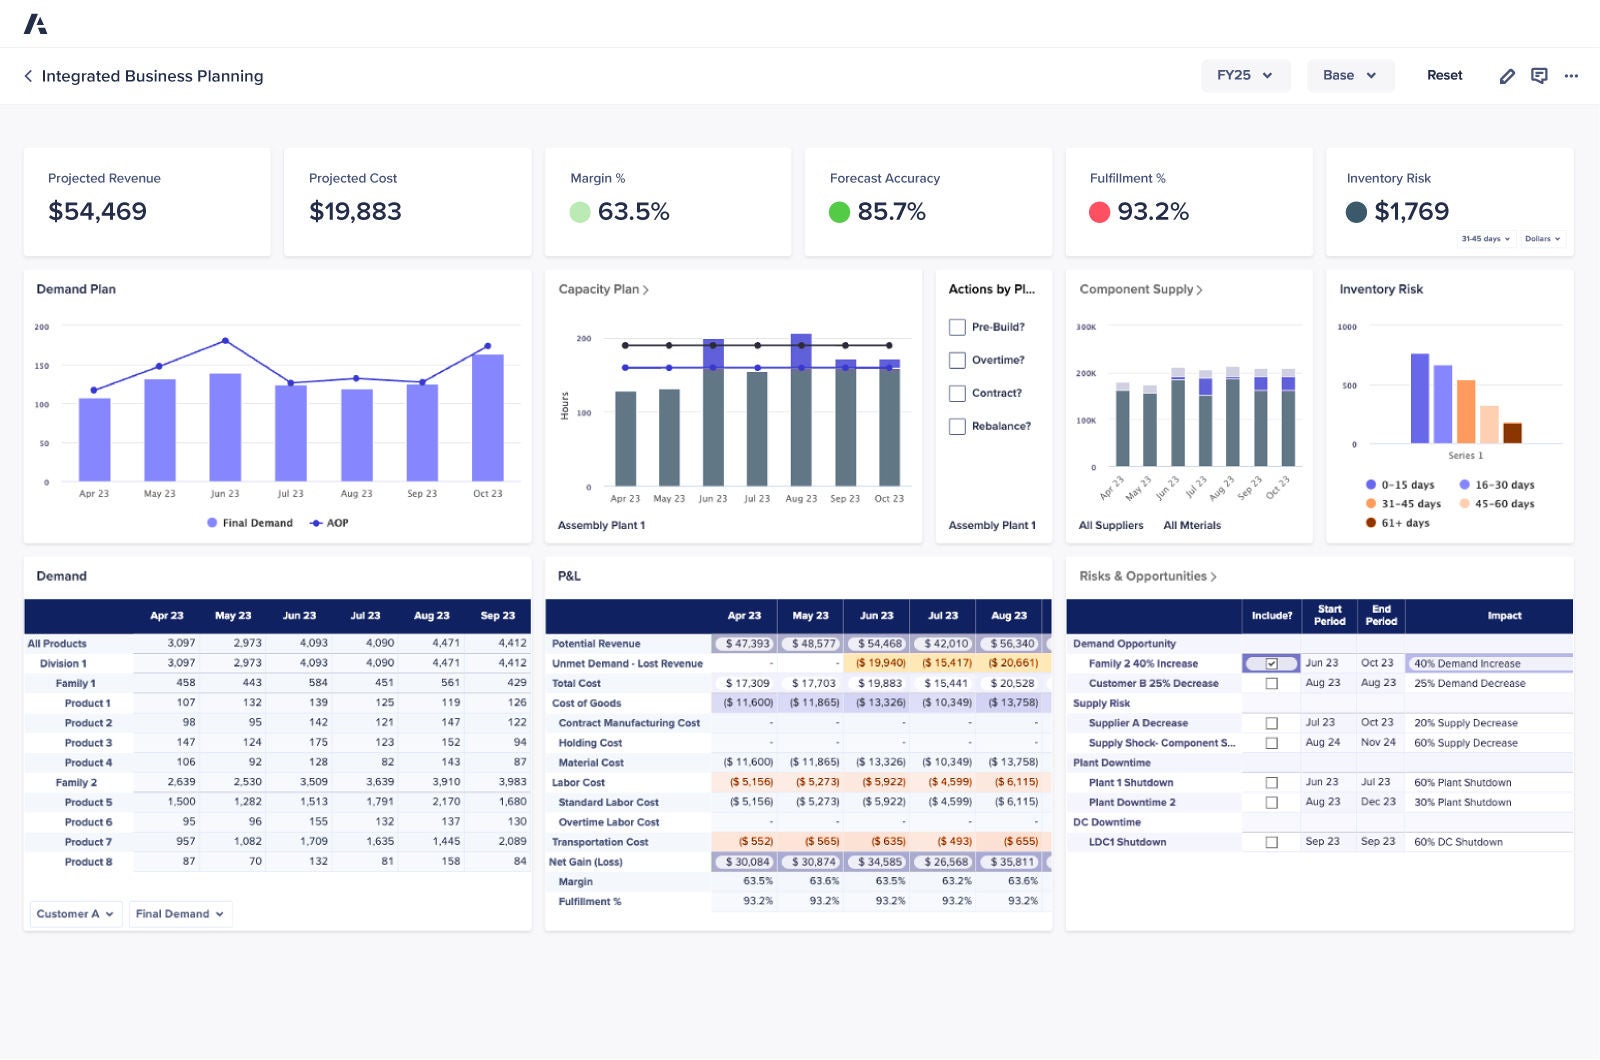Check Include? for Supplier A Decrease row
This screenshot has height=1060, width=1600.
point(1272,722)
